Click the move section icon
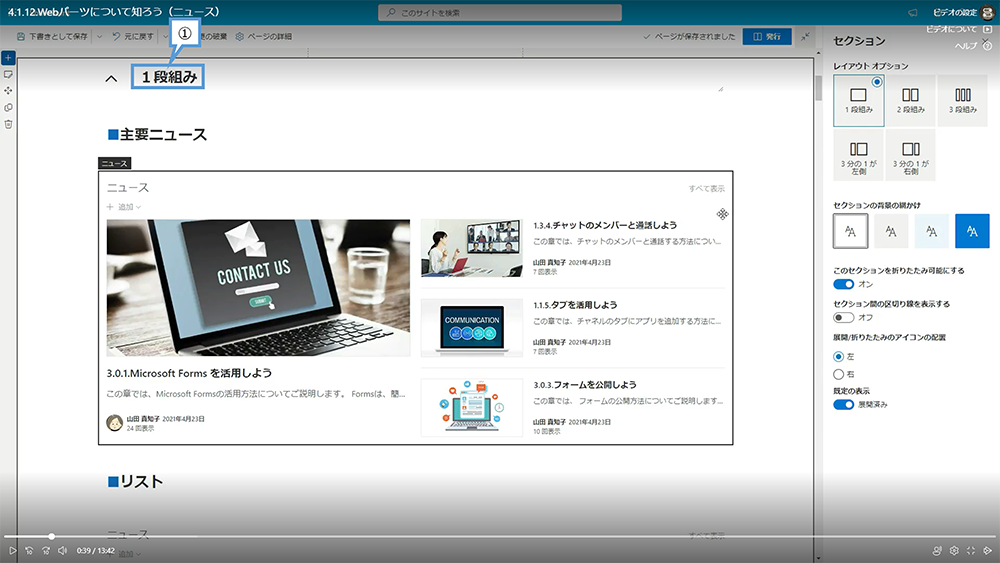Screen dimensions: 1000x563 [8, 91]
